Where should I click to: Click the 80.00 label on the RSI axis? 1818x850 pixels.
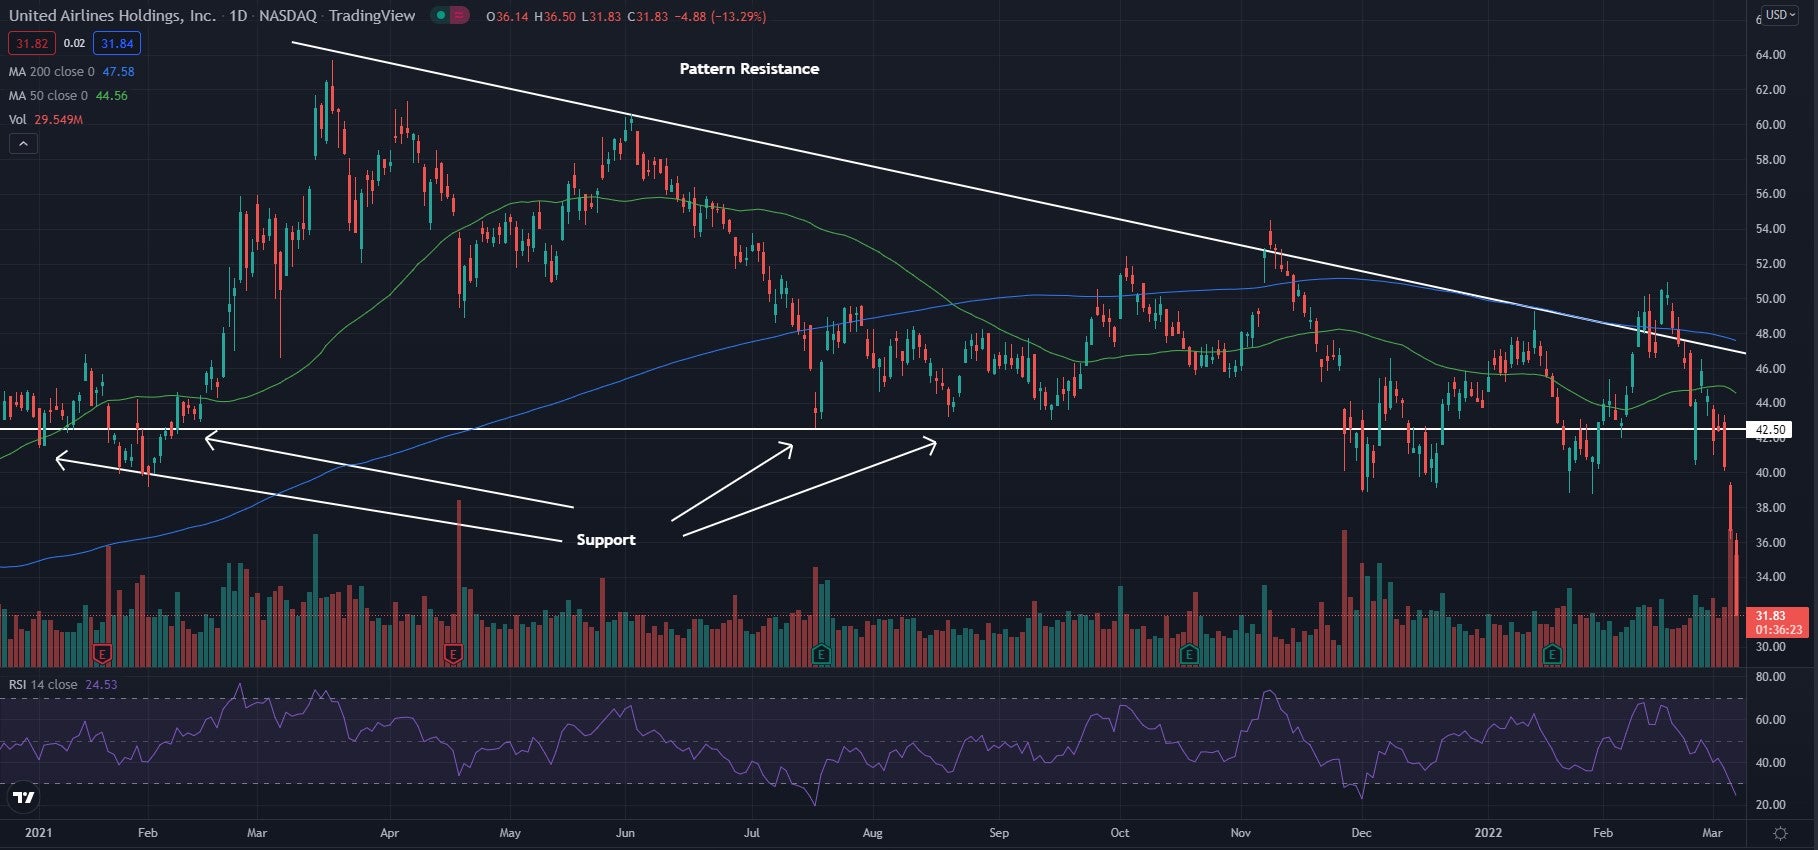[x=1770, y=677]
